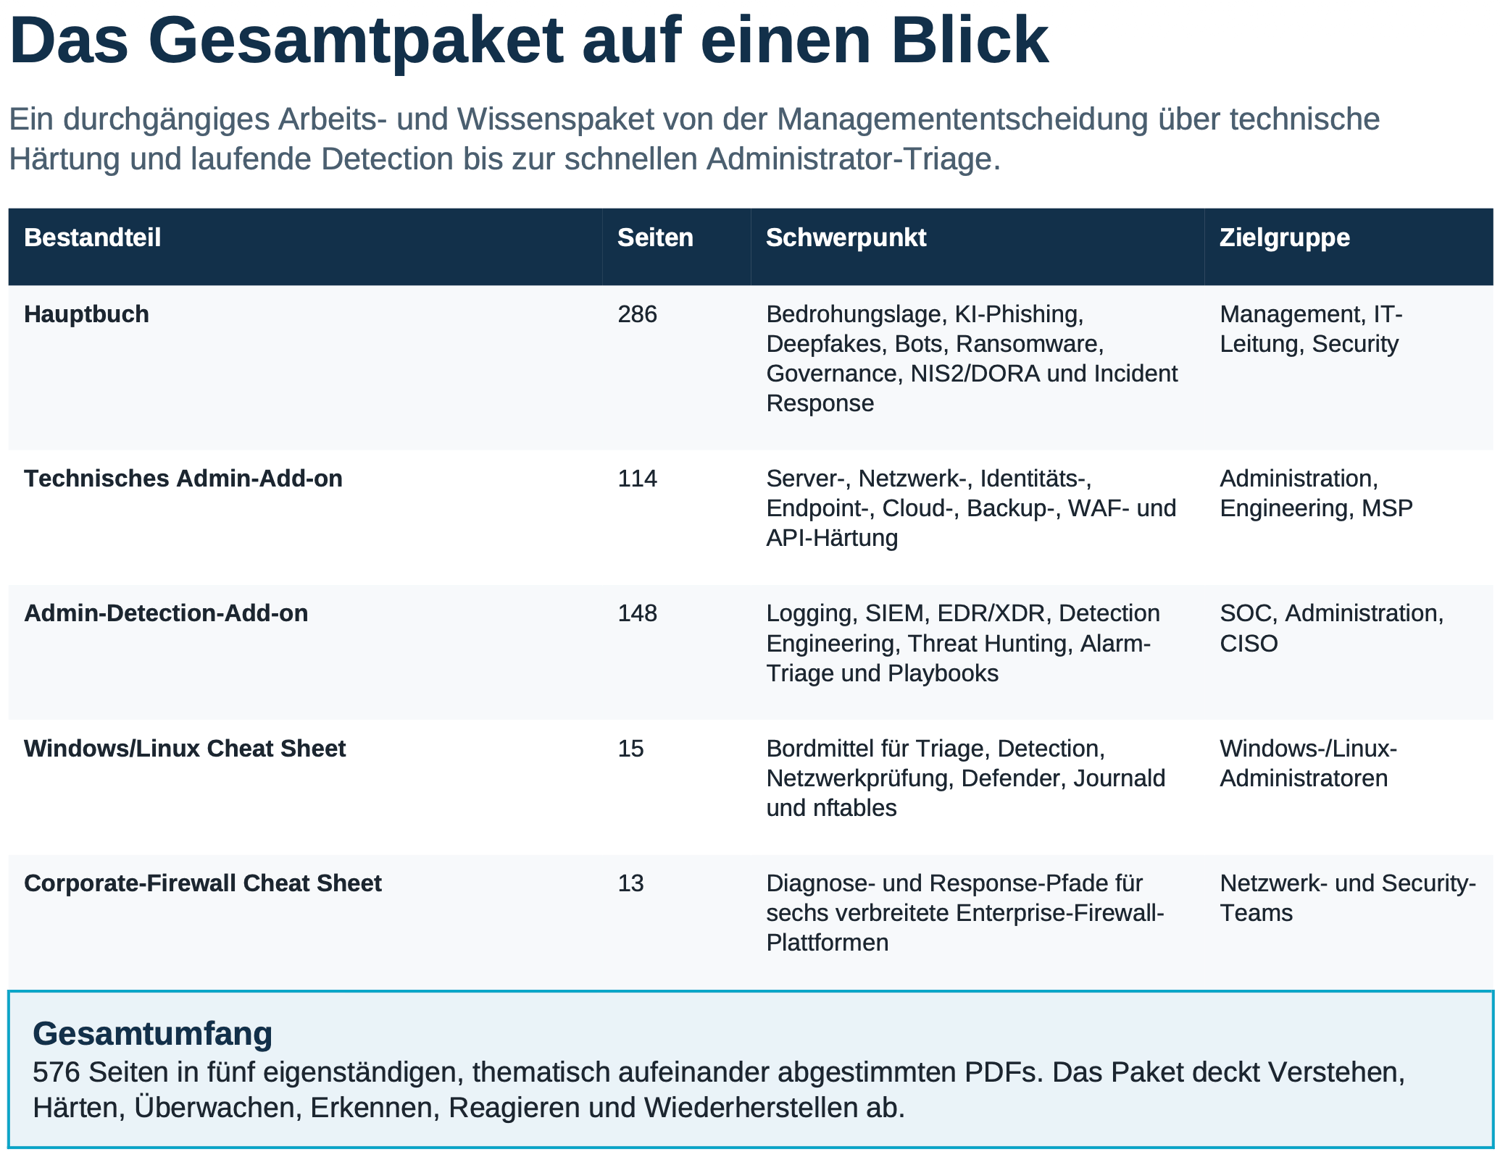The height and width of the screenshot is (1157, 1500).
Task: Click the Seiten column header
Action: click(x=655, y=238)
